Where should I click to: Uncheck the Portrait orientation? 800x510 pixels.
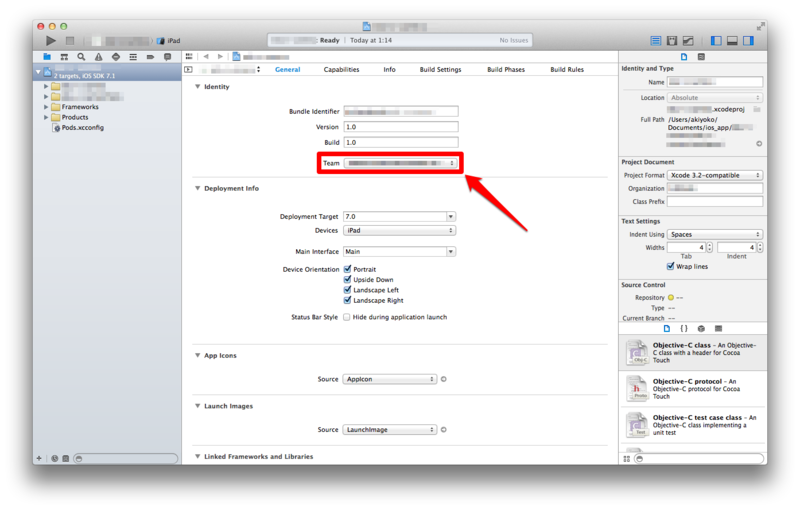[347, 269]
